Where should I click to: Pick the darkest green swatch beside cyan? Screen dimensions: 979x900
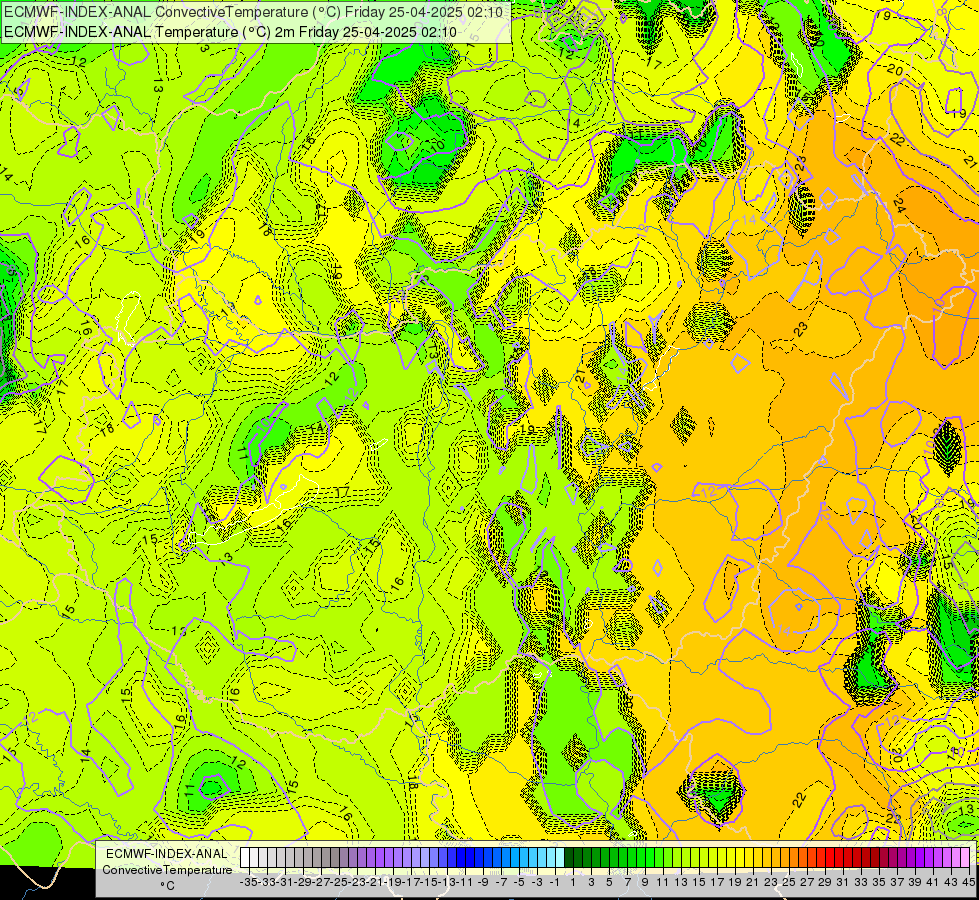569,858
